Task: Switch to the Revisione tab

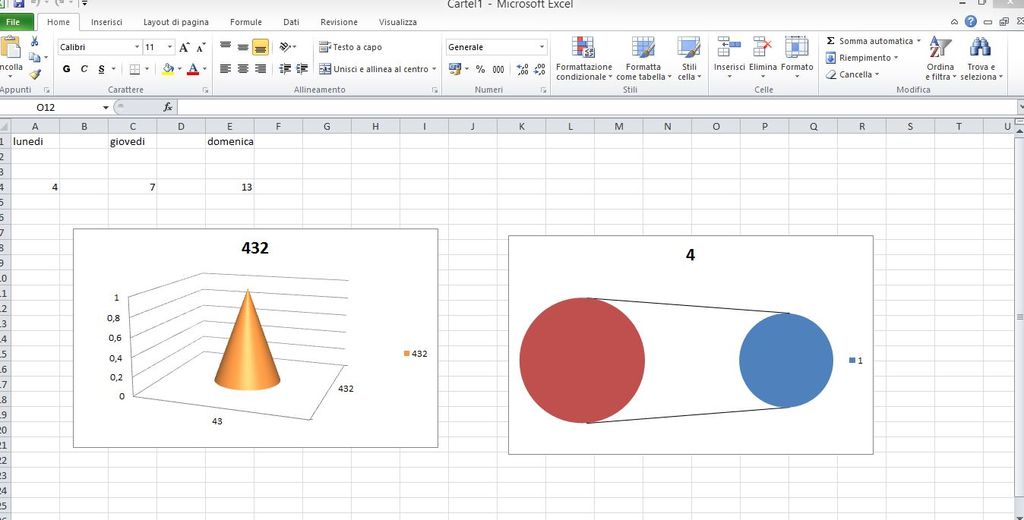Action: (x=339, y=22)
